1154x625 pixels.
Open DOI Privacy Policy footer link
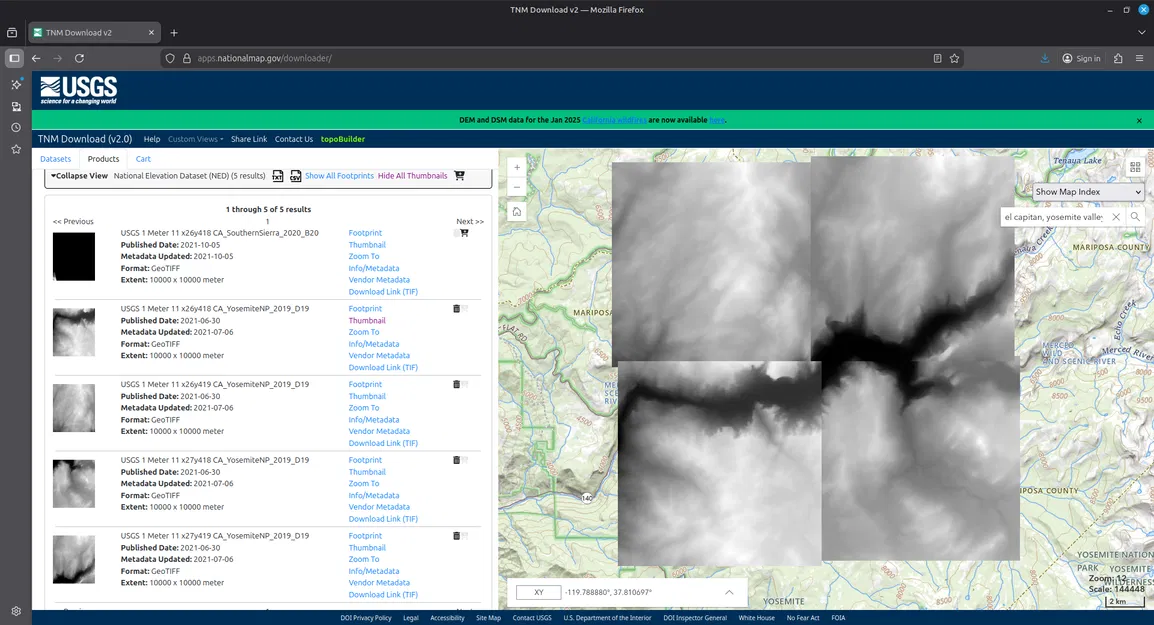[x=366, y=618]
